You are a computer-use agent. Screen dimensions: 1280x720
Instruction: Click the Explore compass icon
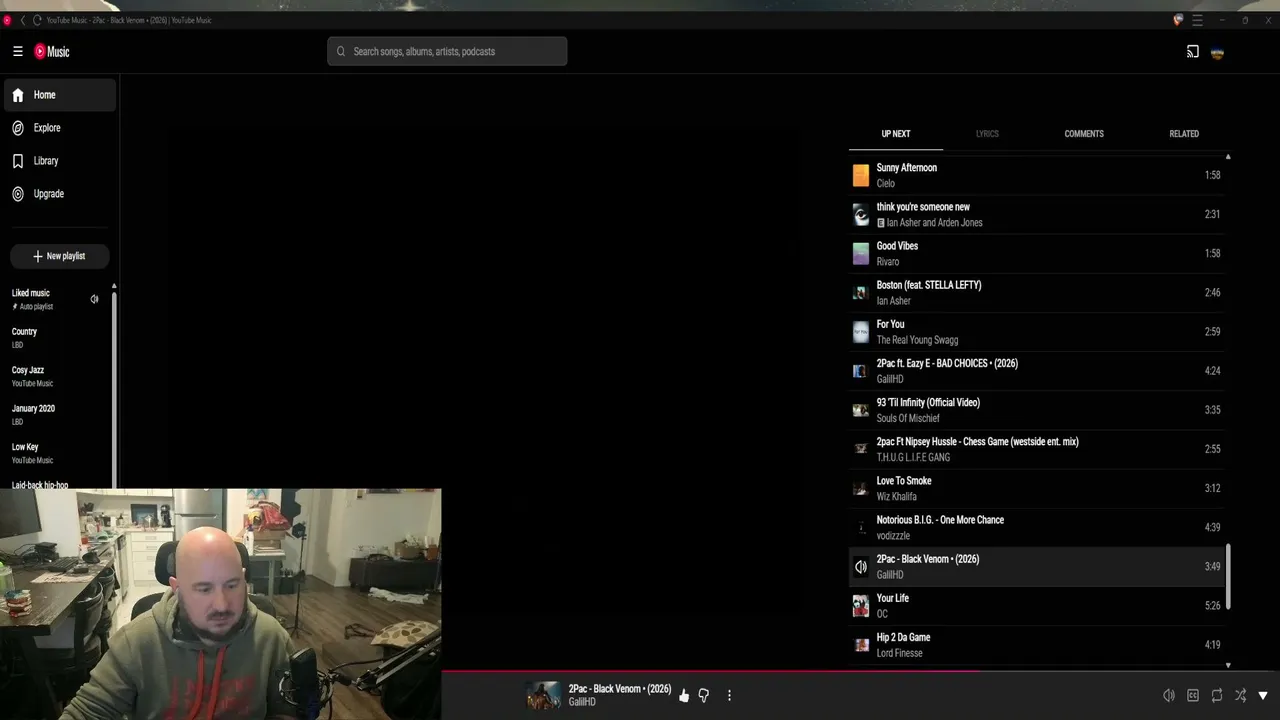(x=18, y=128)
